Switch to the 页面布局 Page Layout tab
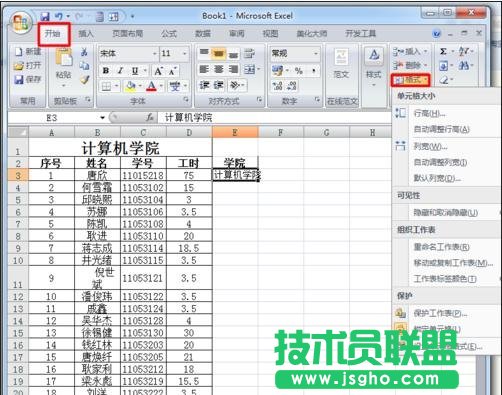This screenshot has width=502, height=395. coord(127,34)
